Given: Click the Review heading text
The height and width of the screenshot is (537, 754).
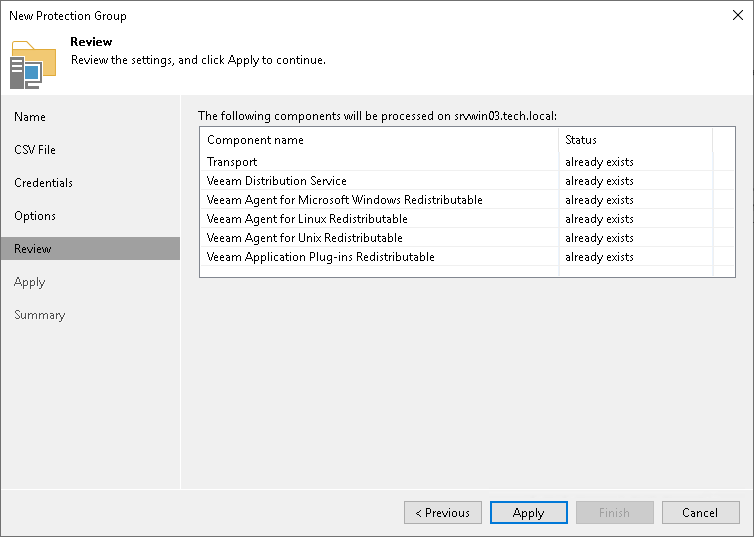Looking at the screenshot, I should (x=91, y=42).
